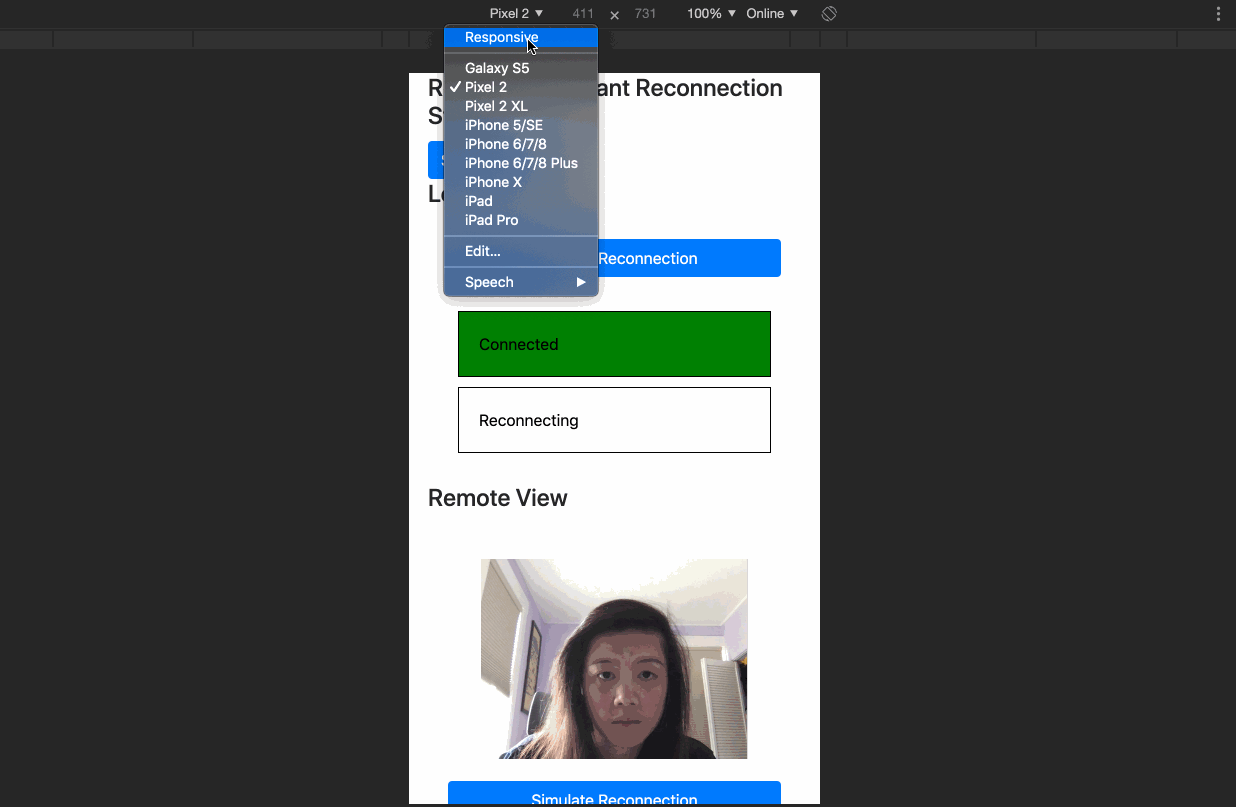Pick iPhone 6/7/8 from device list
This screenshot has width=1236, height=807.
tap(521, 144)
